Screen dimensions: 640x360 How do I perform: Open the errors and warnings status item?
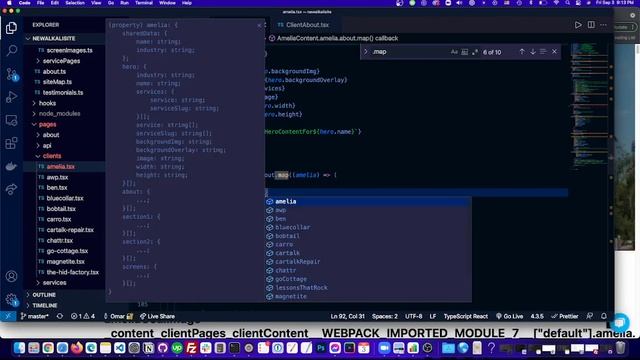(x=82, y=316)
